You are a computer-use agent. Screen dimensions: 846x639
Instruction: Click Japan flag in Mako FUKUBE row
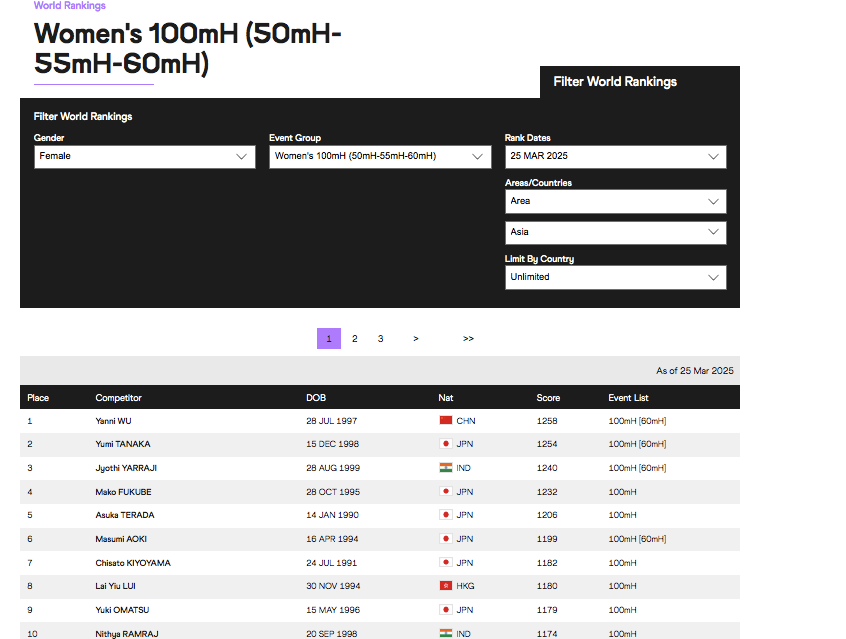pyautogui.click(x=446, y=492)
